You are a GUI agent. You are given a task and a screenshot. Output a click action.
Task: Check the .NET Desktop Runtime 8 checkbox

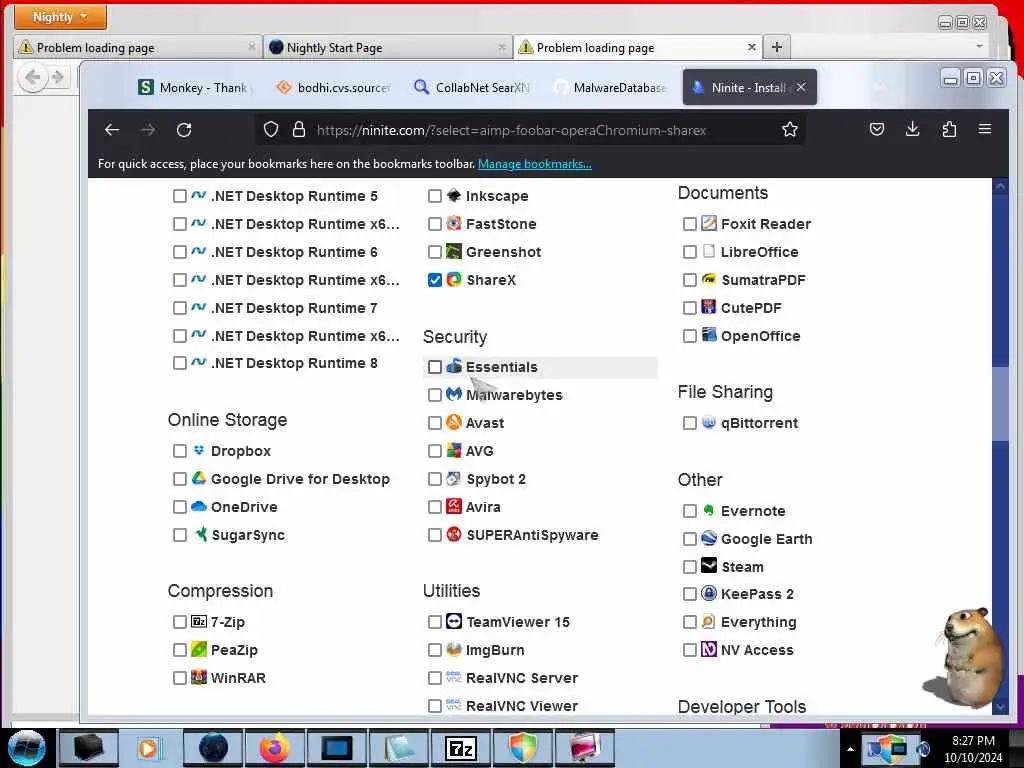[180, 363]
